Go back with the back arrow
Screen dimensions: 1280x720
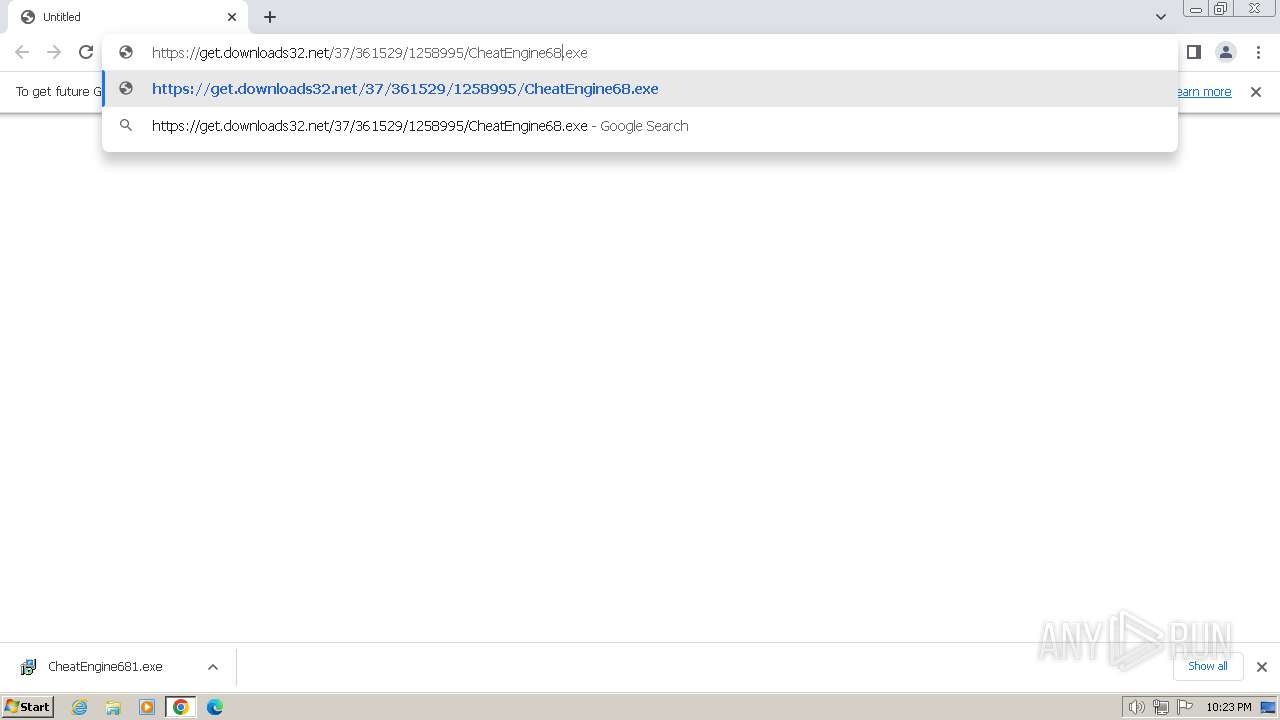tap(22, 52)
